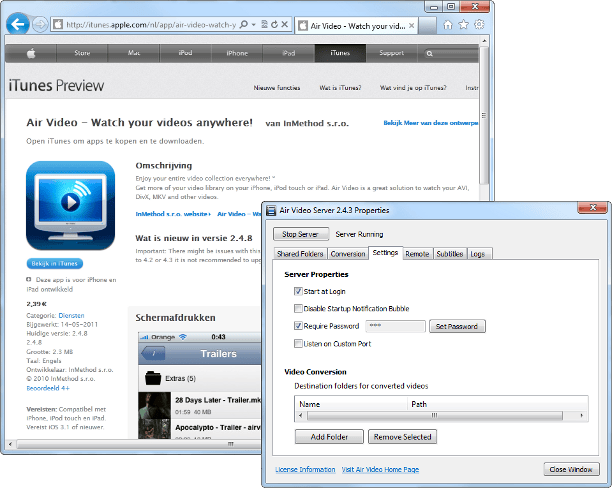
Task: Open the Store menu on Apple navigation
Action: click(x=82, y=53)
